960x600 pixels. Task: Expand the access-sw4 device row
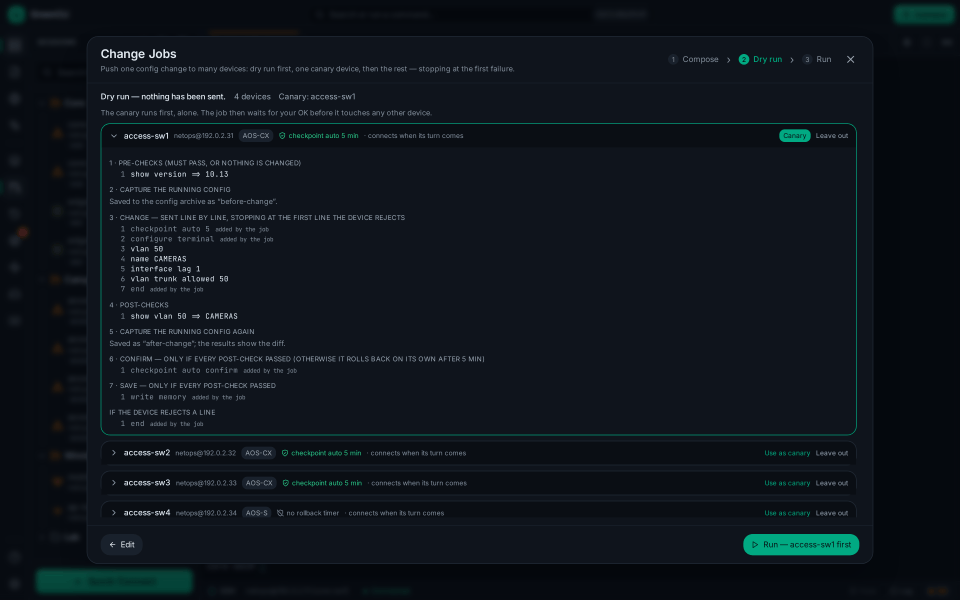pos(114,513)
